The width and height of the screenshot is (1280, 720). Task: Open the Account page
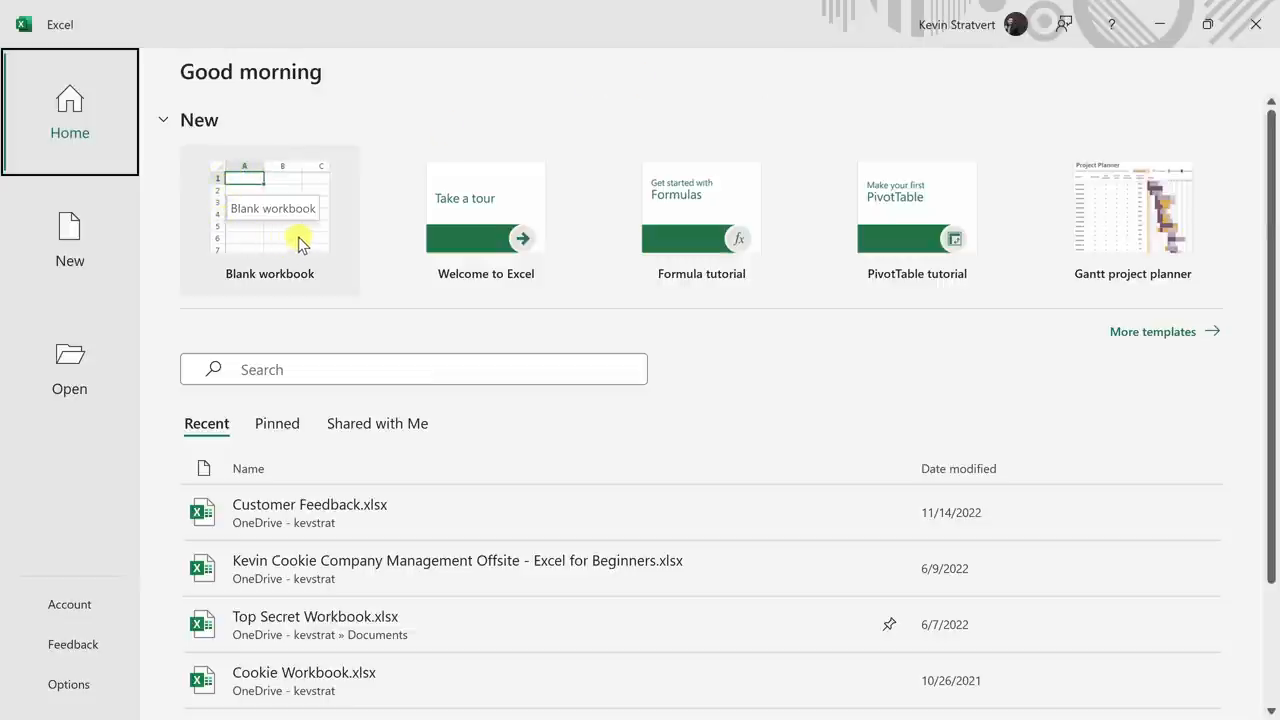(69, 604)
